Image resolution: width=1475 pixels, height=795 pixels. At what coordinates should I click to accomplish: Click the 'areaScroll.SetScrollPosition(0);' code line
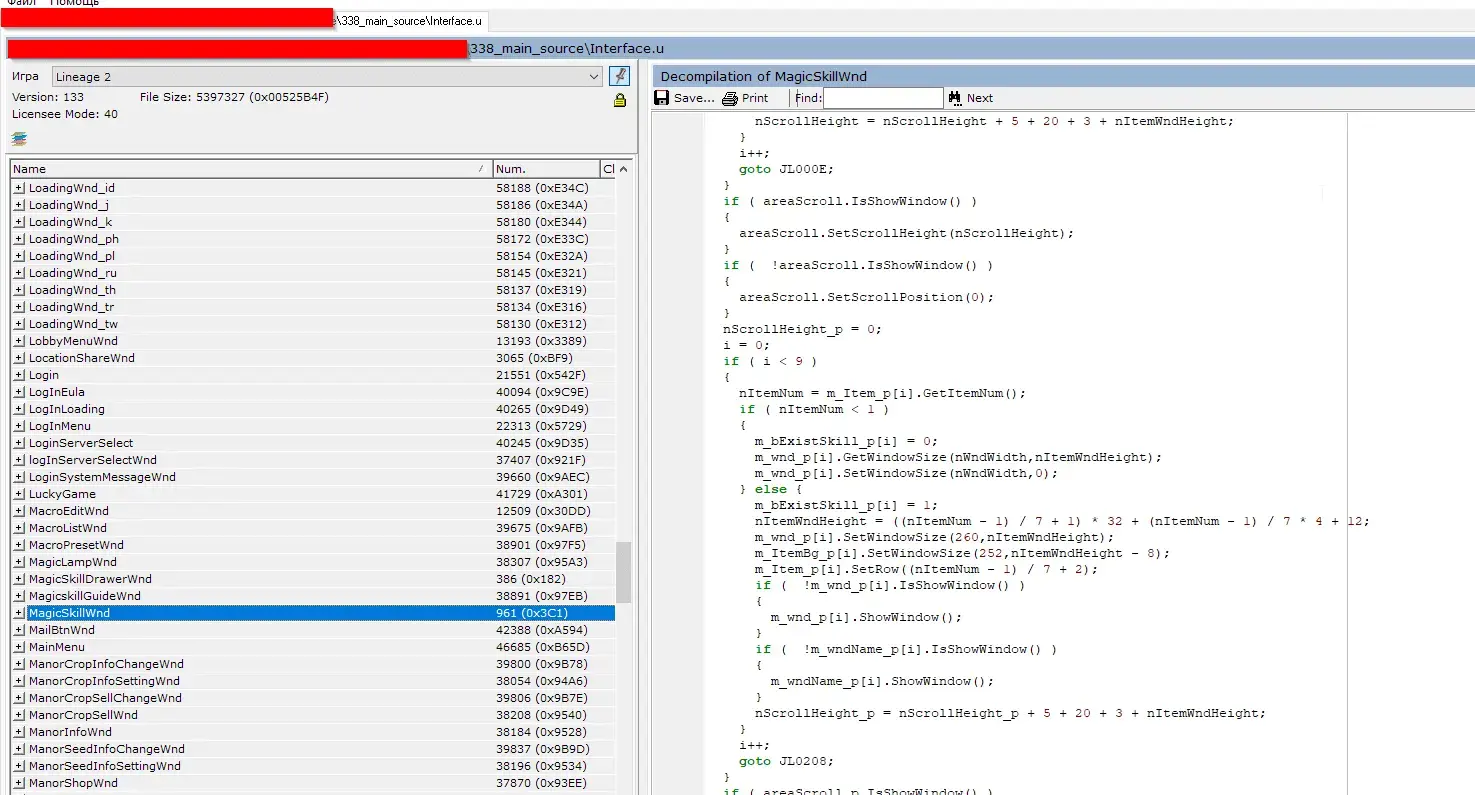tap(867, 297)
